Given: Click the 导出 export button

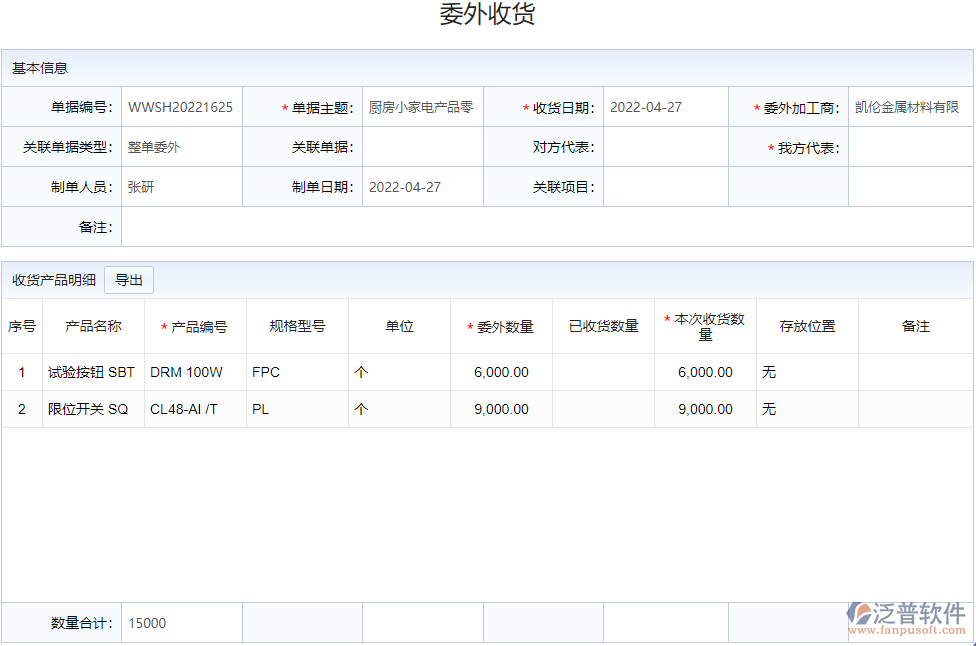Looking at the screenshot, I should click(x=128, y=280).
